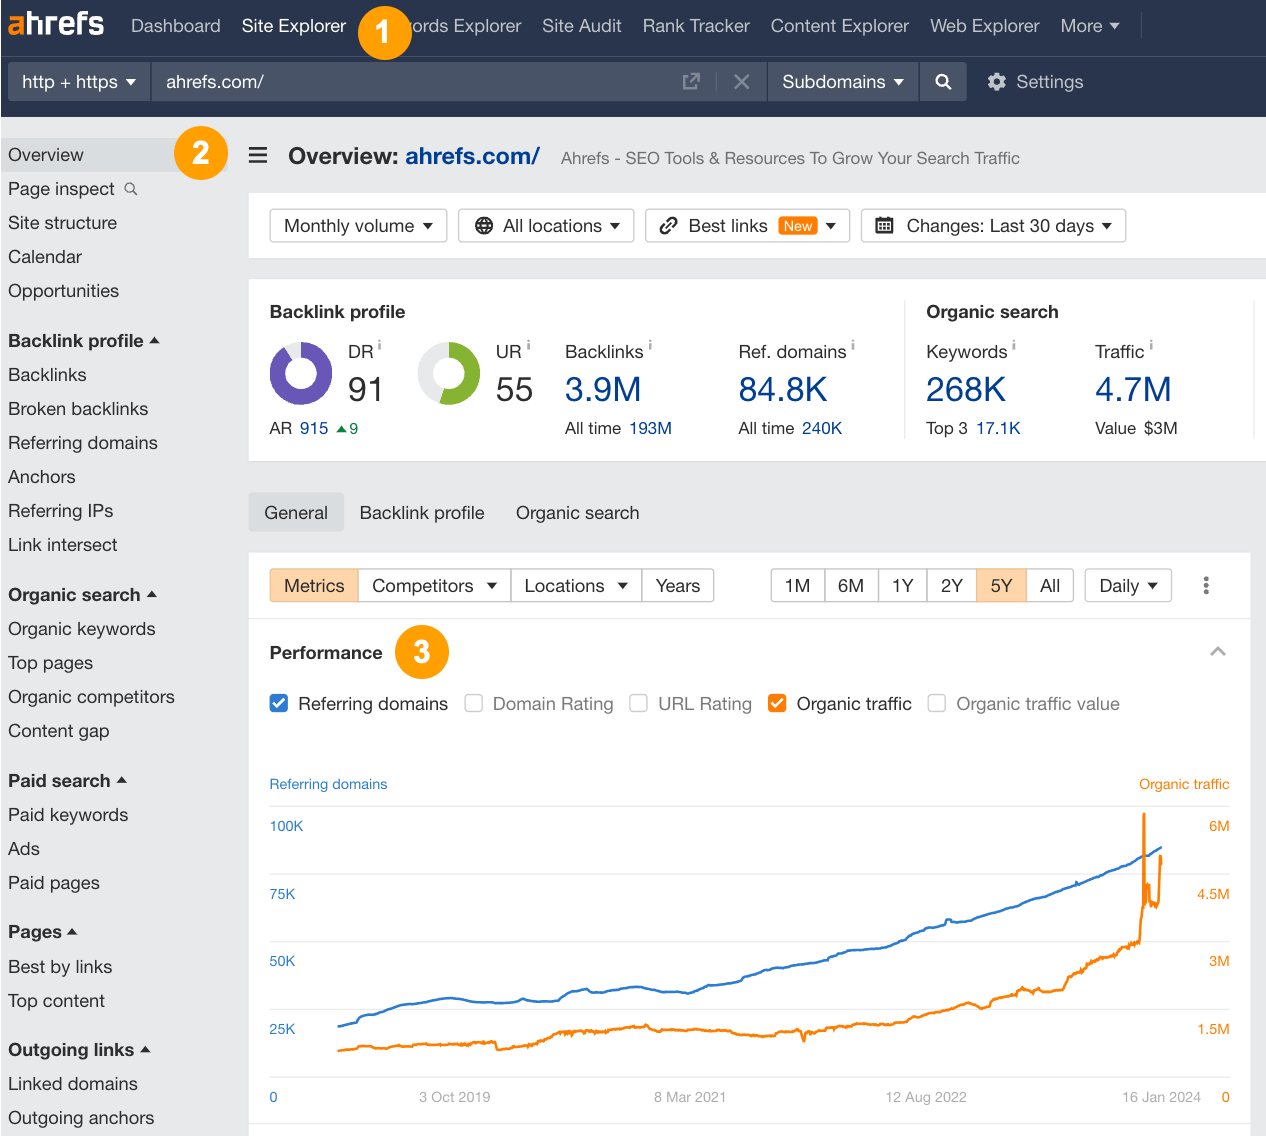This screenshot has width=1266, height=1136.
Task: Open Settings via the gear icon
Action: pyautogui.click(x=996, y=82)
